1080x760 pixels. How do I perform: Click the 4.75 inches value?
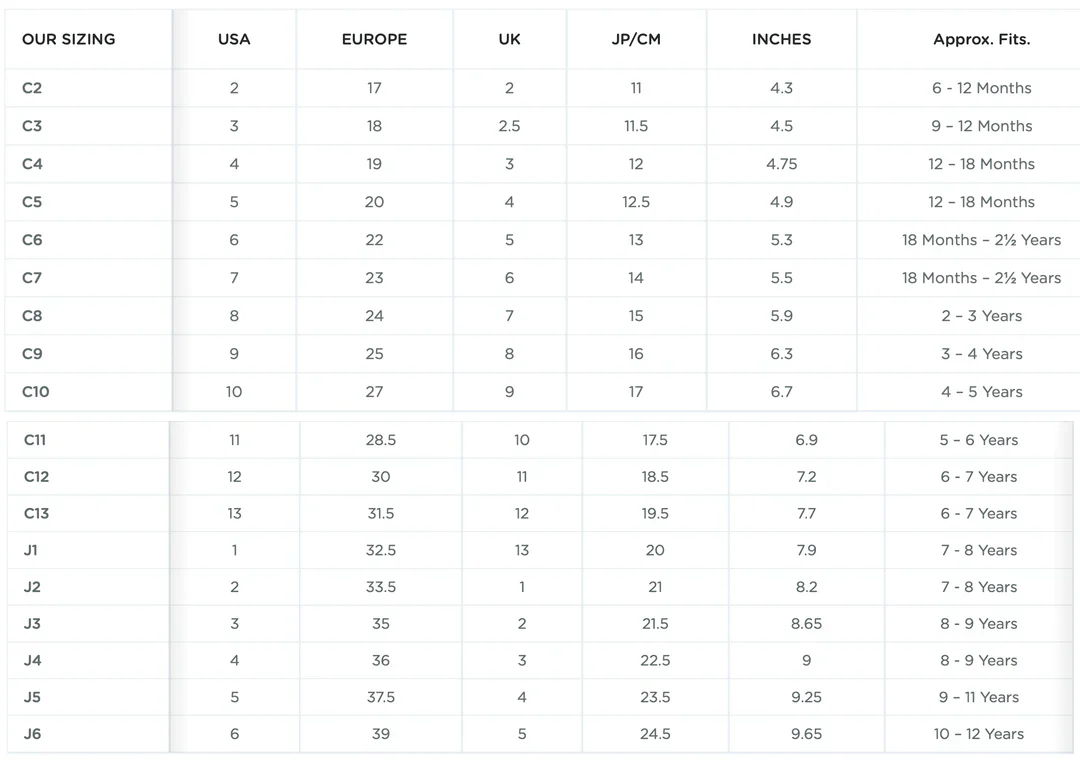tap(781, 164)
